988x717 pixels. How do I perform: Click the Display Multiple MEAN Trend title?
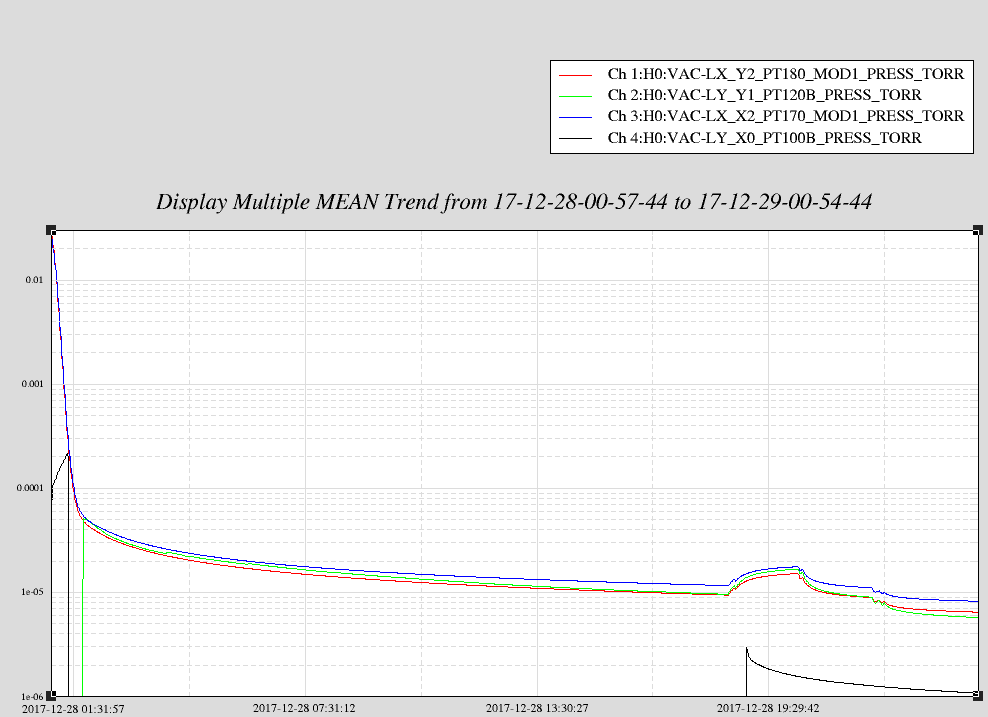[x=514, y=202]
